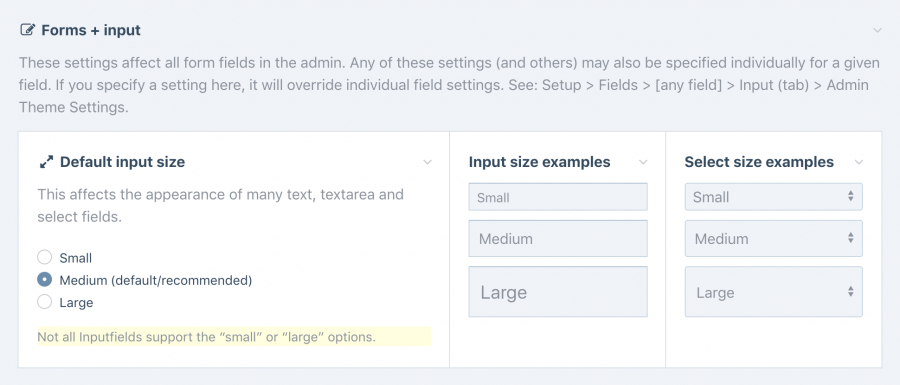Image resolution: width=900 pixels, height=385 pixels.
Task: Focus the Medium example text input
Action: (x=558, y=239)
